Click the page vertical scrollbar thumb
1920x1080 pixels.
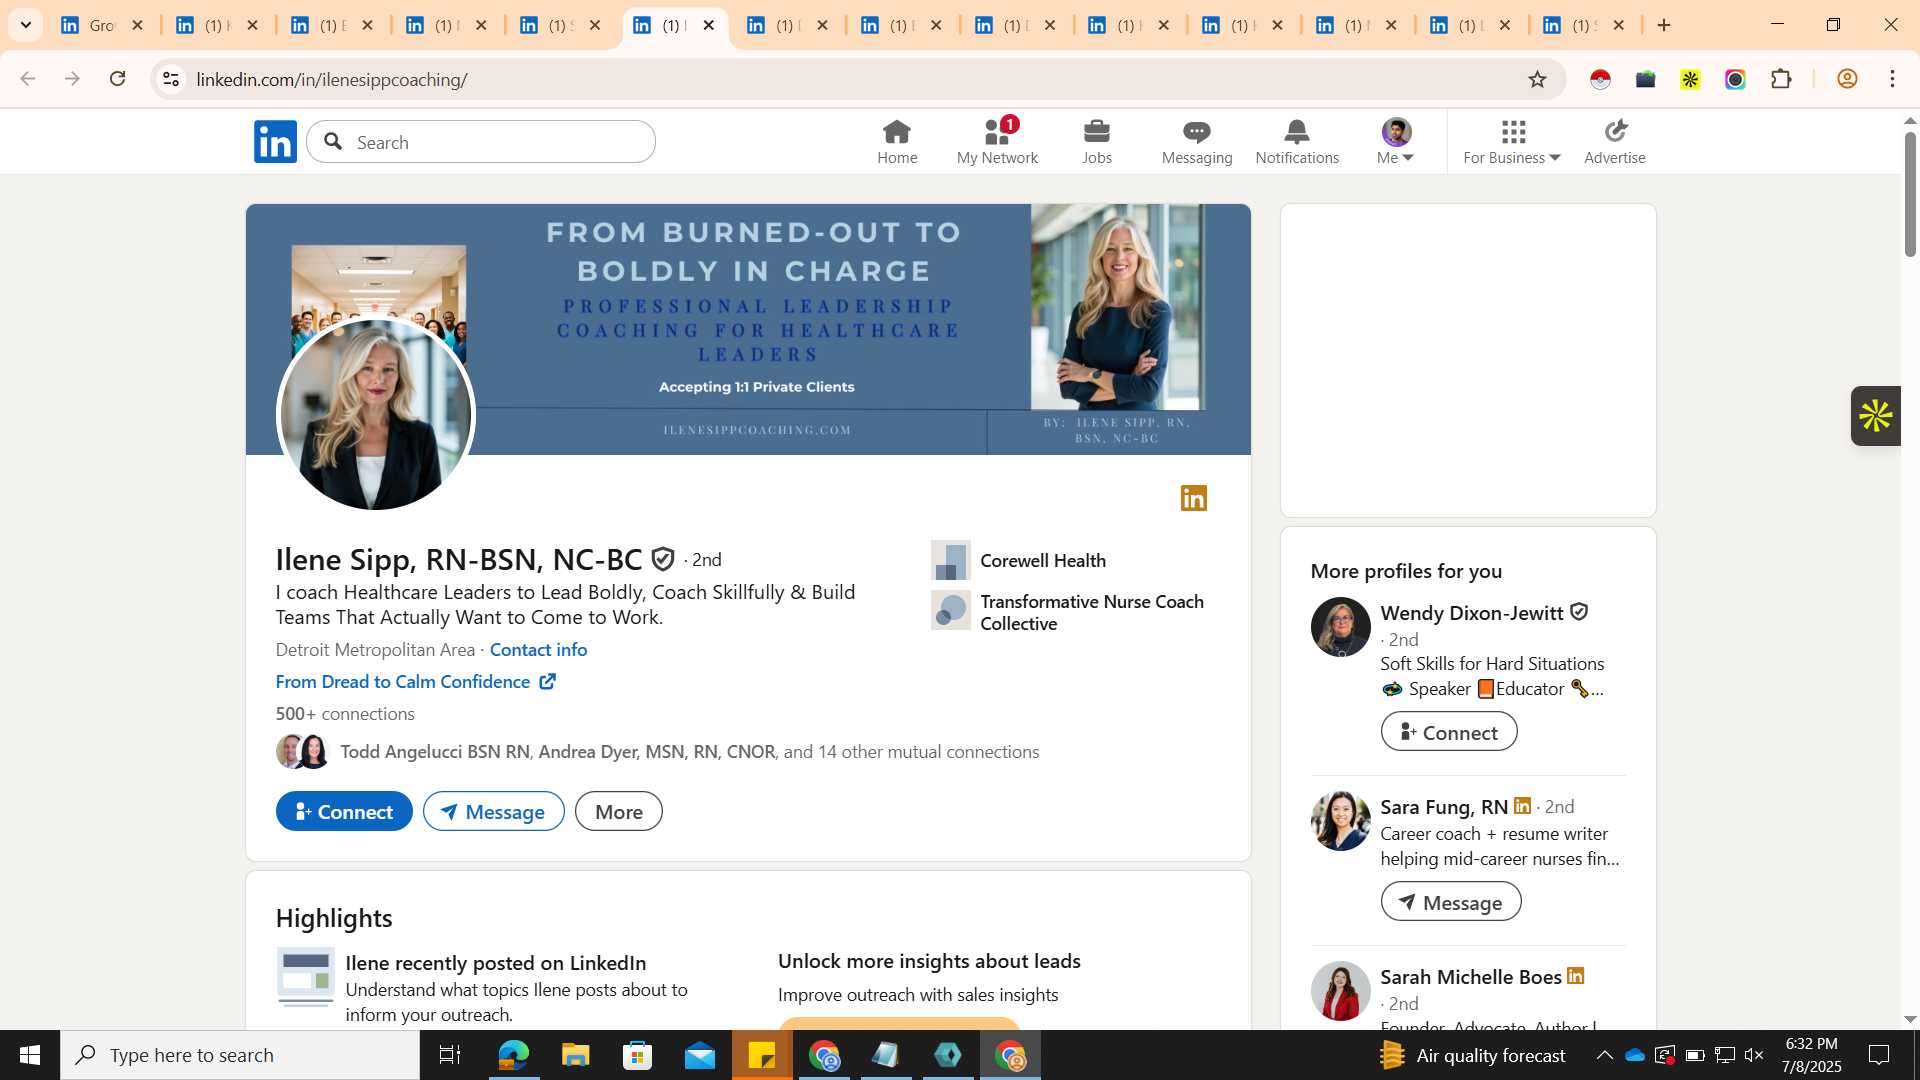[x=1910, y=193]
